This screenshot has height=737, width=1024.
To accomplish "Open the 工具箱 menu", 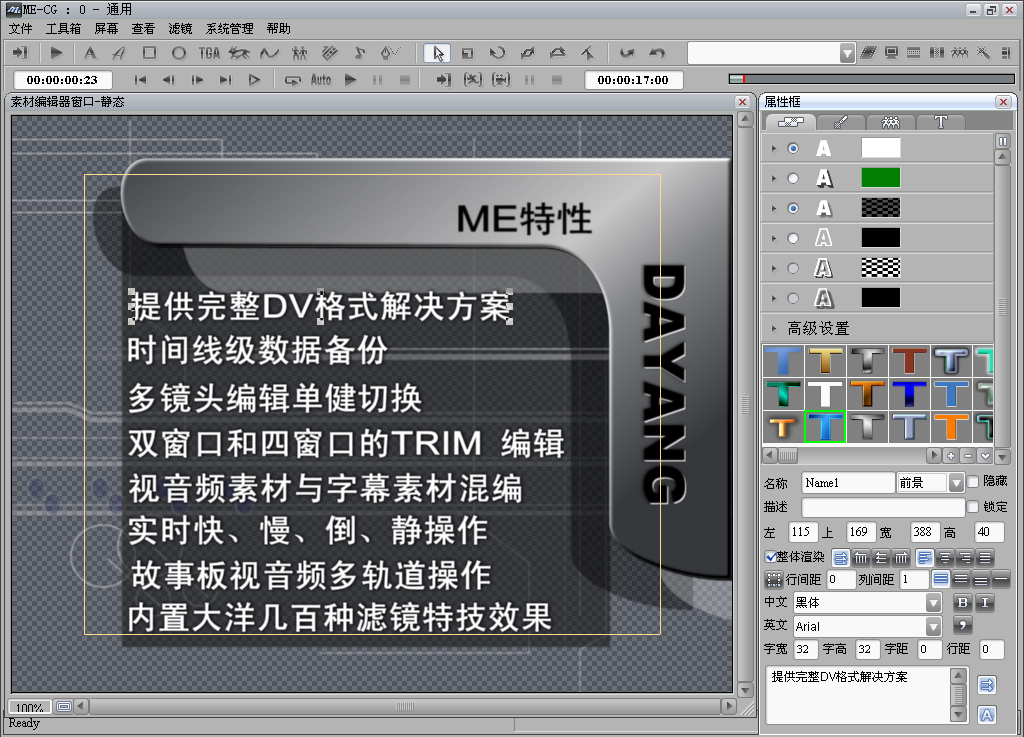I will coord(63,29).
